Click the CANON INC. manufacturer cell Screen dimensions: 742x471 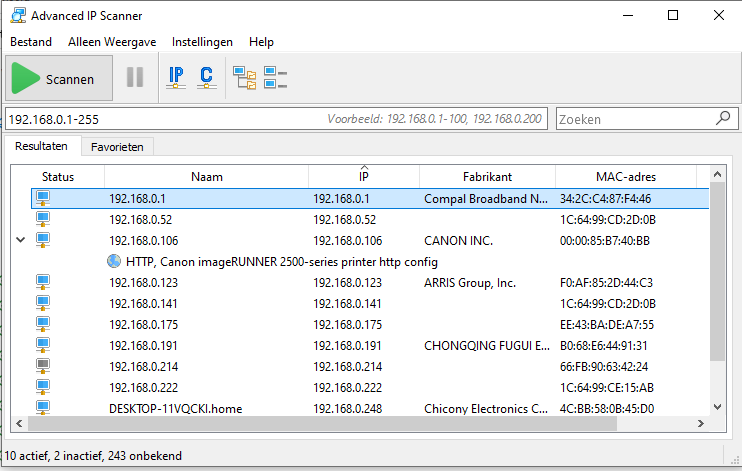(458, 240)
